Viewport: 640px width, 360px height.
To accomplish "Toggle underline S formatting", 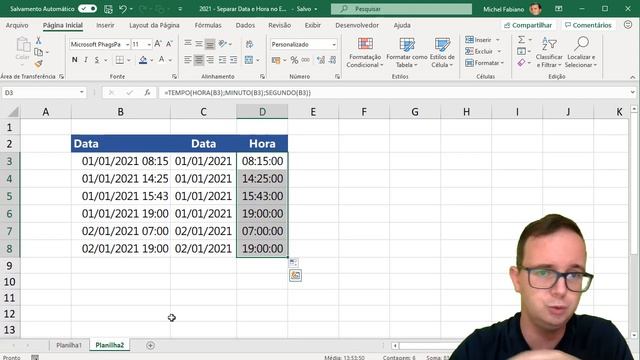I will pos(97,60).
